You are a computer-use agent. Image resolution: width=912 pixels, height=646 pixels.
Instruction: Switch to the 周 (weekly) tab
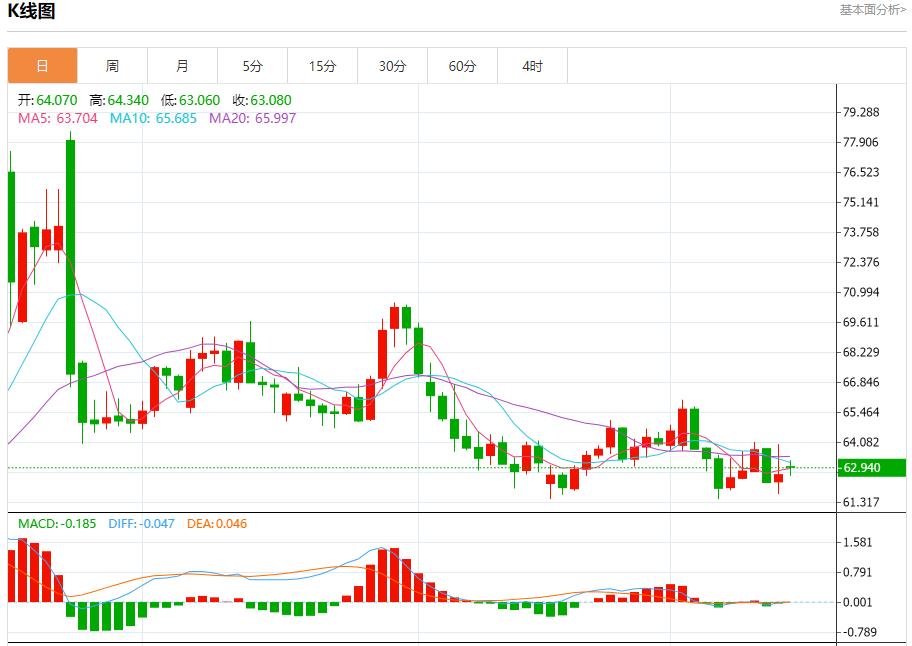point(112,65)
